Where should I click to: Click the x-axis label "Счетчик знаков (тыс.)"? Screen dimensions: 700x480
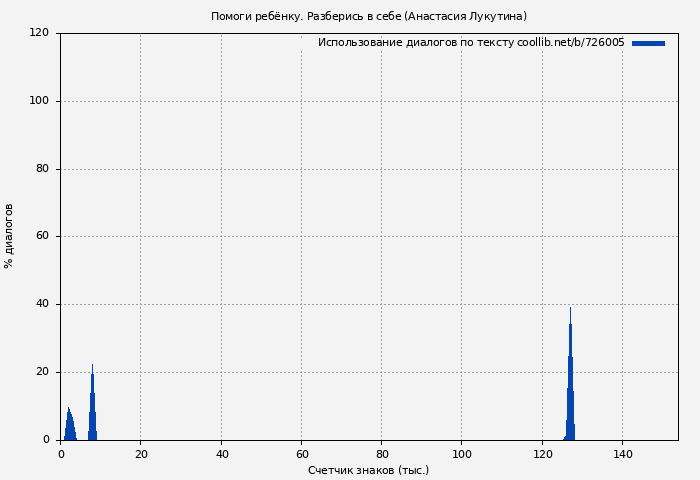tap(368, 470)
